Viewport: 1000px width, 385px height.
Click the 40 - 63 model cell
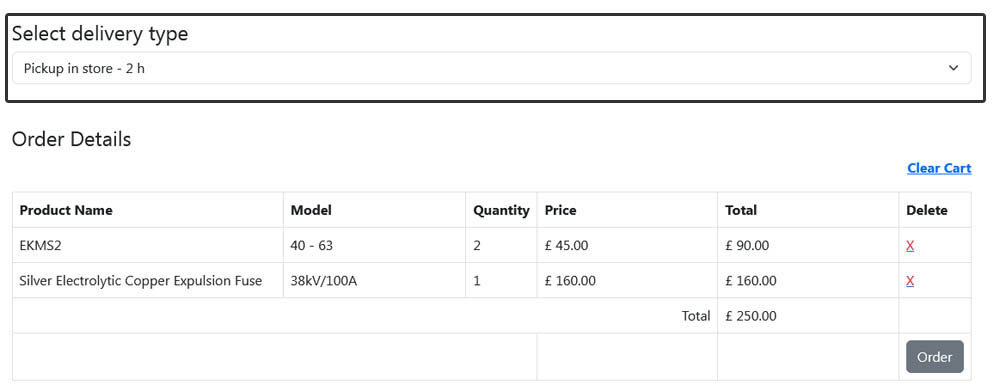point(374,245)
